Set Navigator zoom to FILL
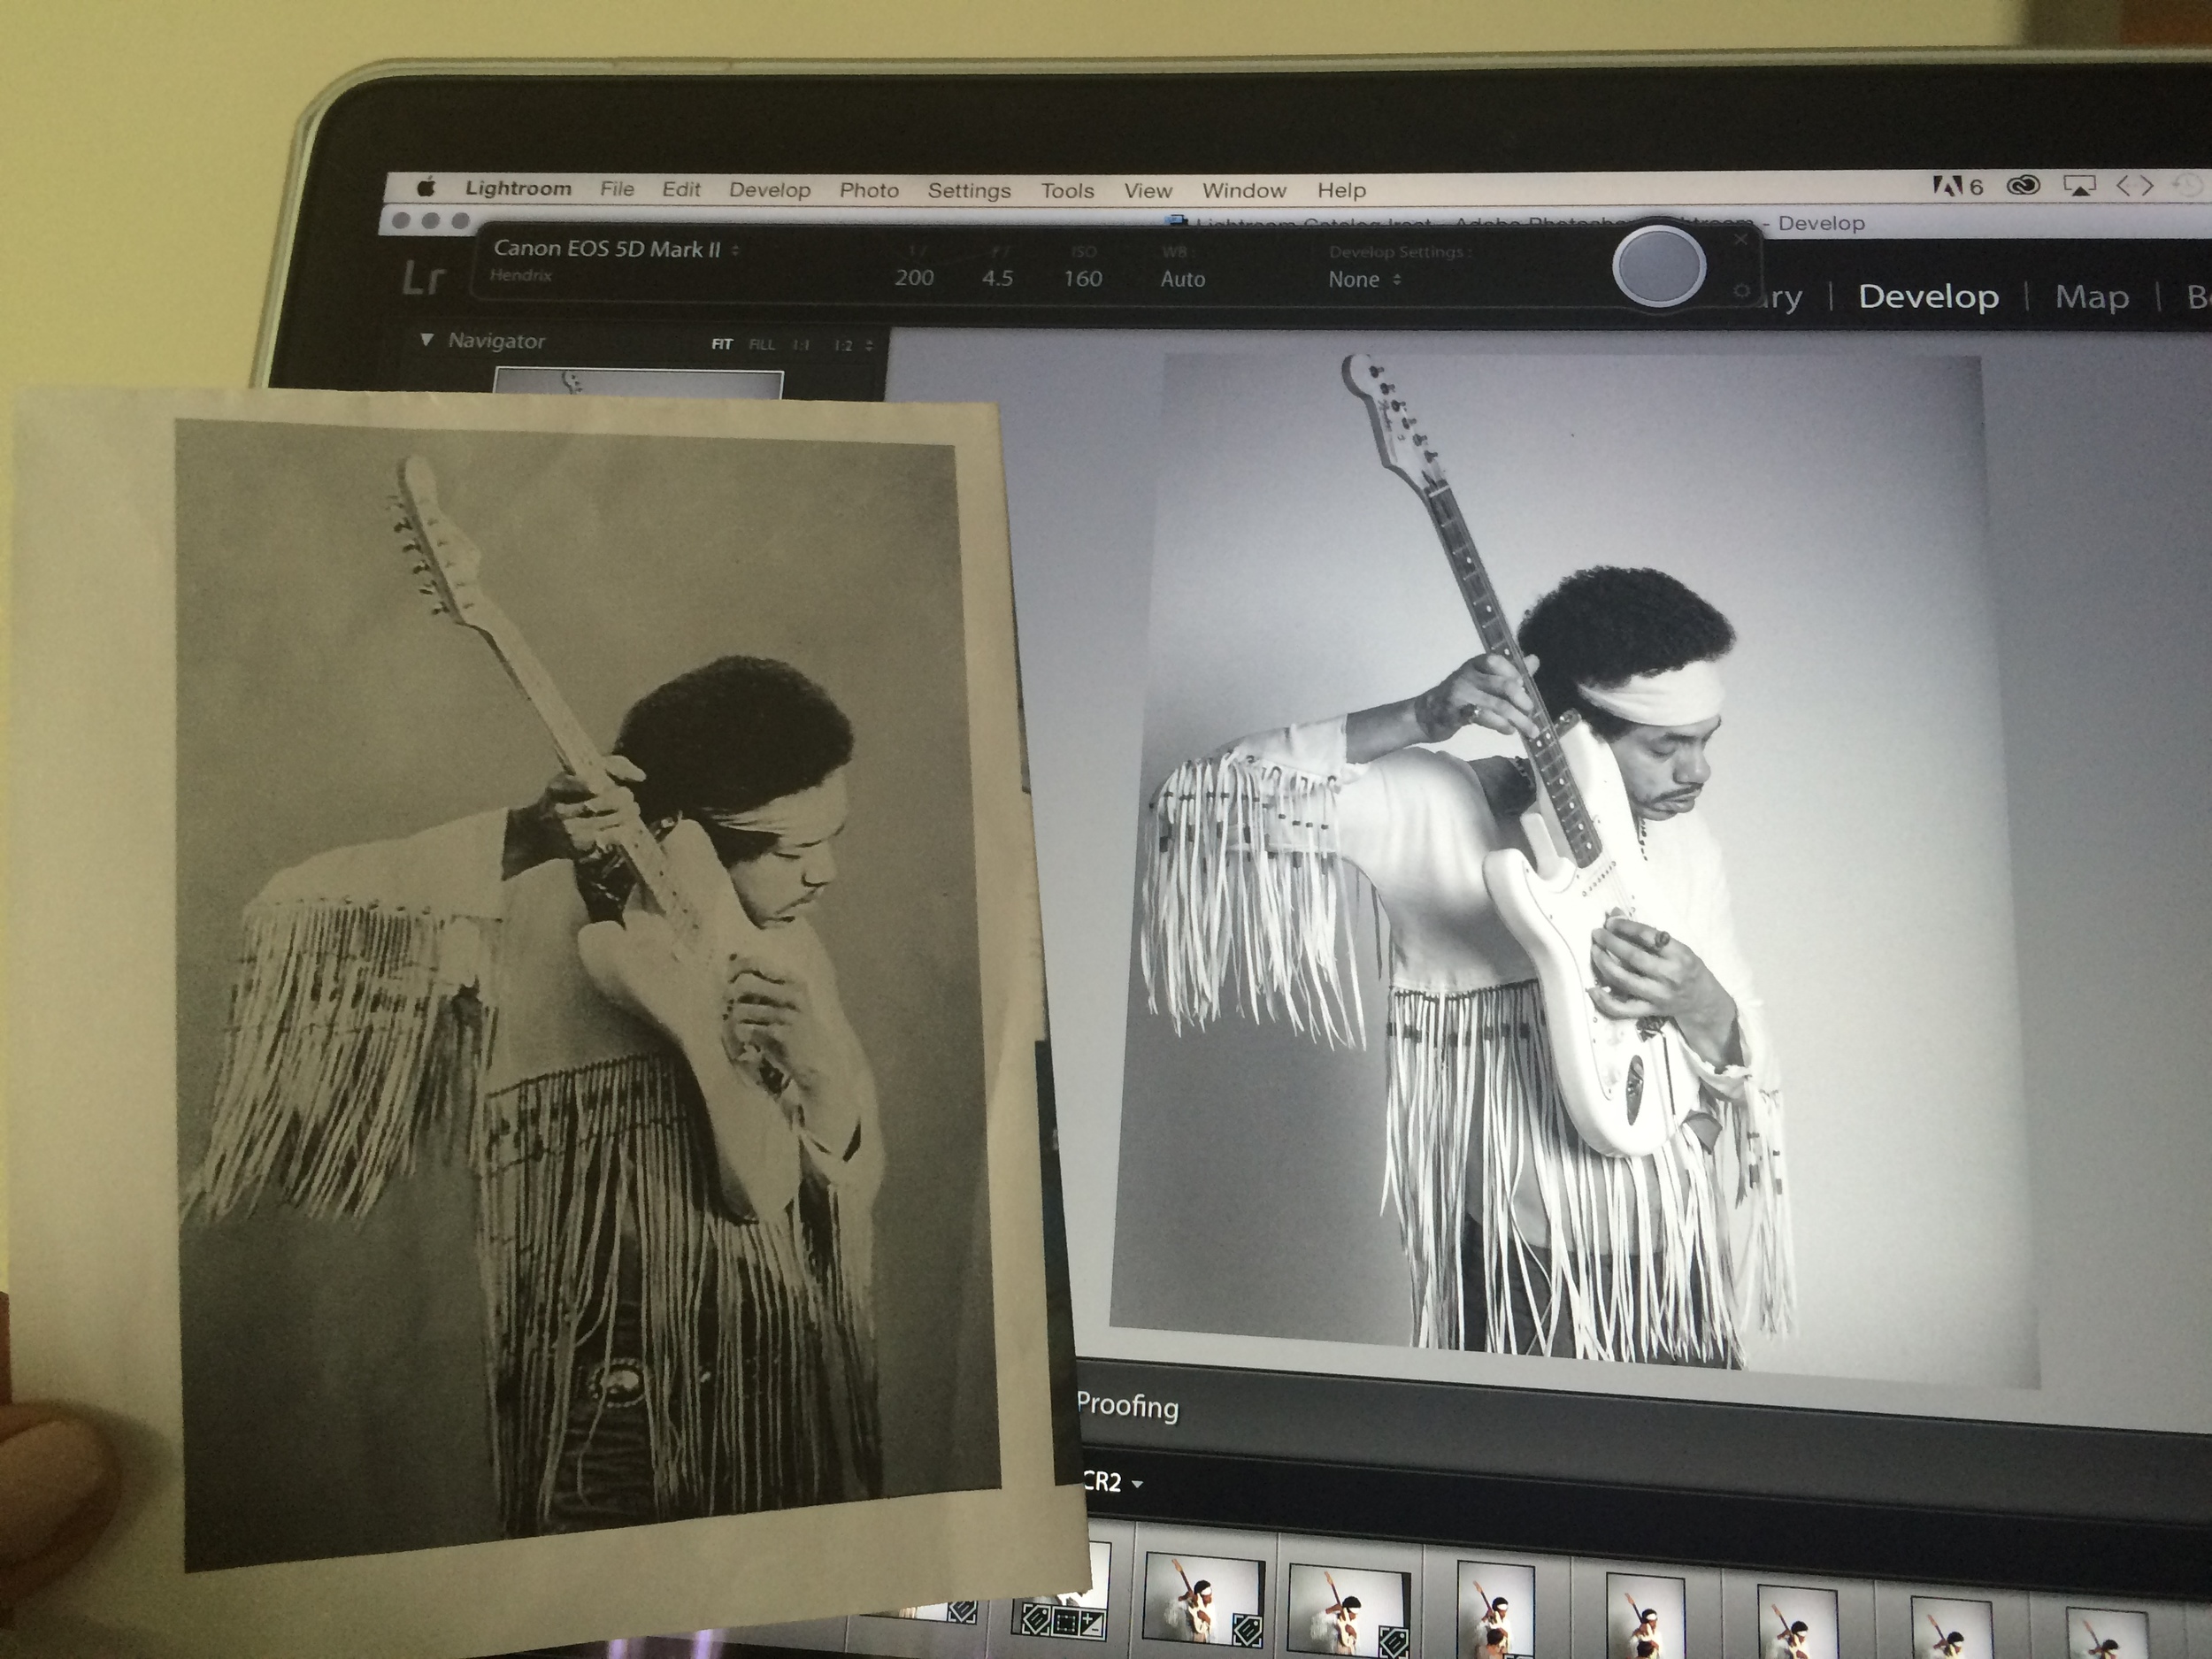 click(x=762, y=344)
